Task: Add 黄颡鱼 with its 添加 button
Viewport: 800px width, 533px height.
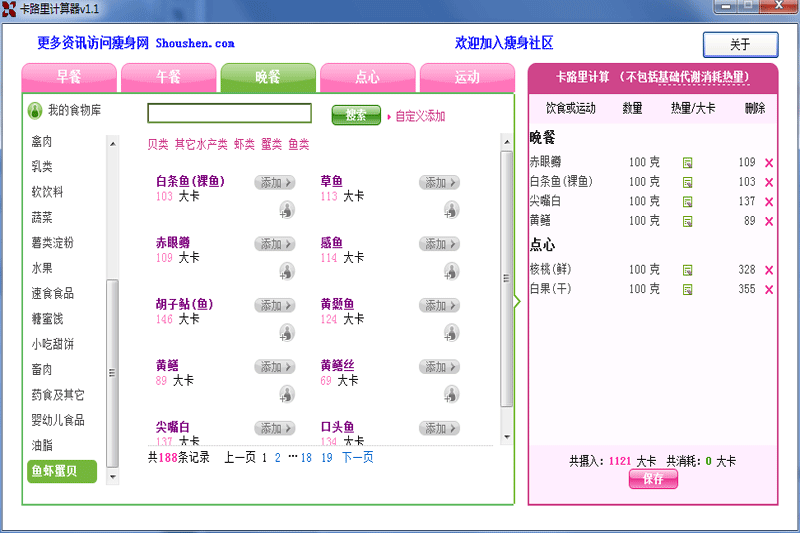Action: click(439, 306)
